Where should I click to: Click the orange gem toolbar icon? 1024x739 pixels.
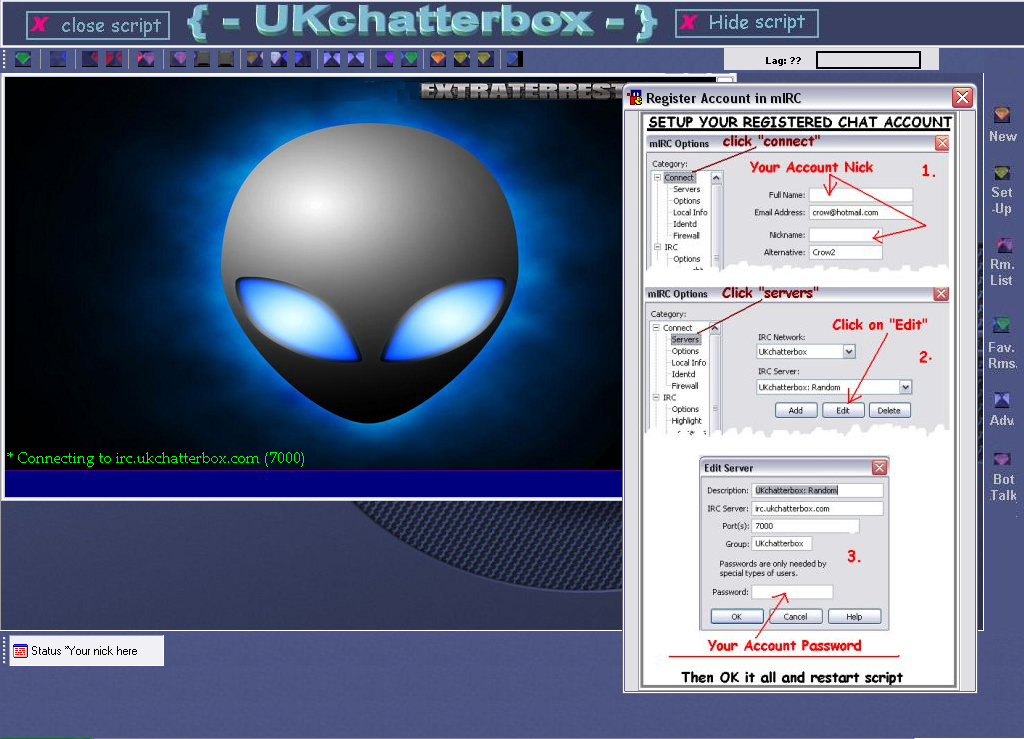click(x=438, y=59)
